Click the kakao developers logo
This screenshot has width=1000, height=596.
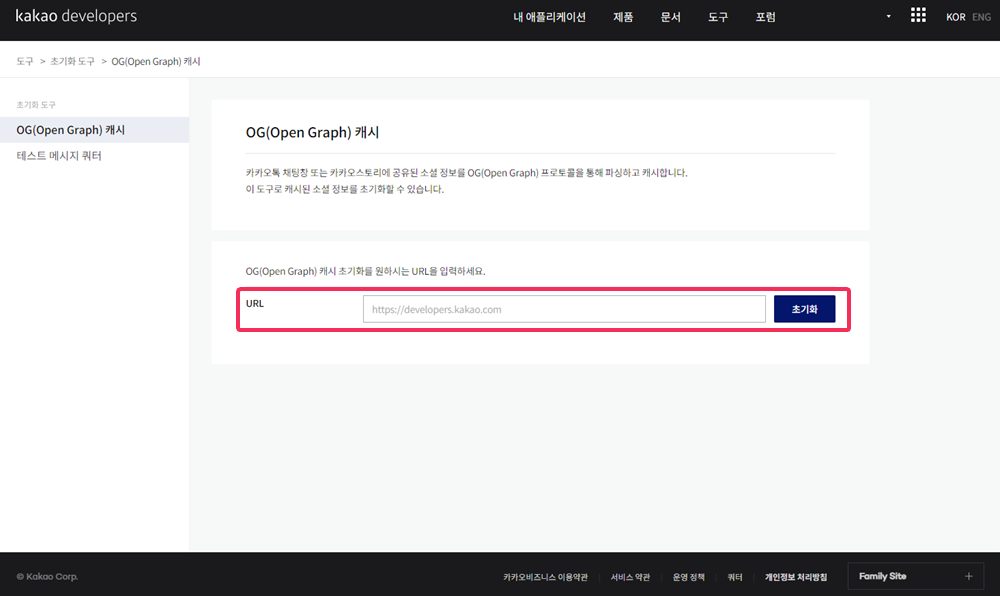pos(76,16)
